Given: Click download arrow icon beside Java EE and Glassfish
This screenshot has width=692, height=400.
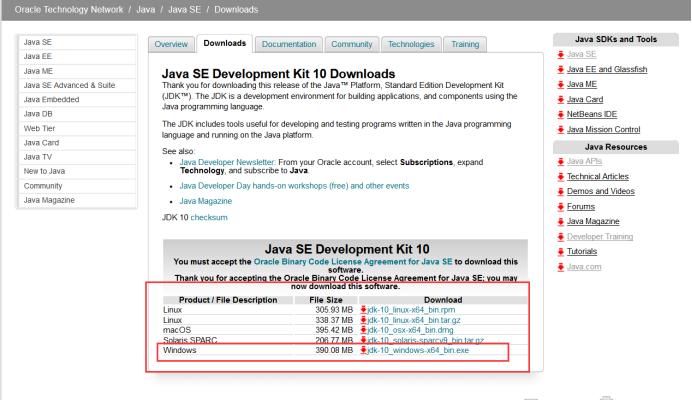Looking at the screenshot, I should [x=560, y=69].
